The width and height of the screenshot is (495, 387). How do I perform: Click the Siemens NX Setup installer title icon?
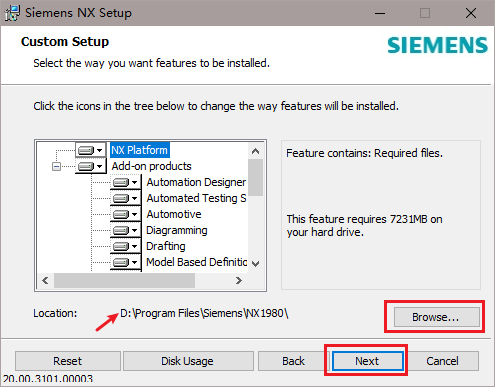pyautogui.click(x=12, y=13)
